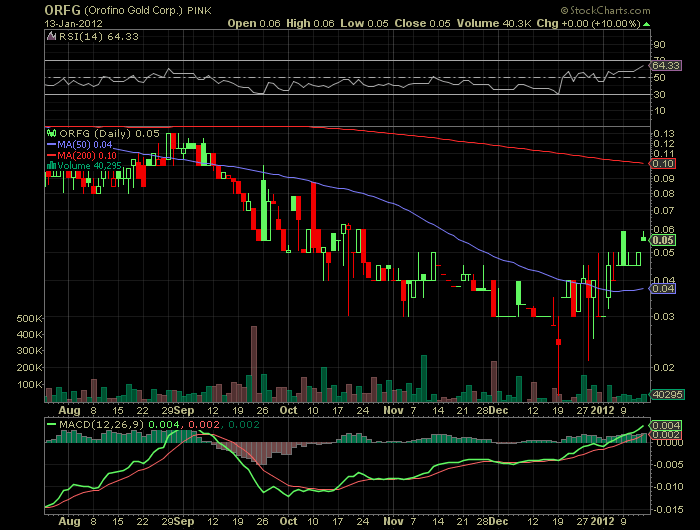Click the MA(200) 0.10 legend label
The height and width of the screenshot is (530, 700).
tap(87, 155)
